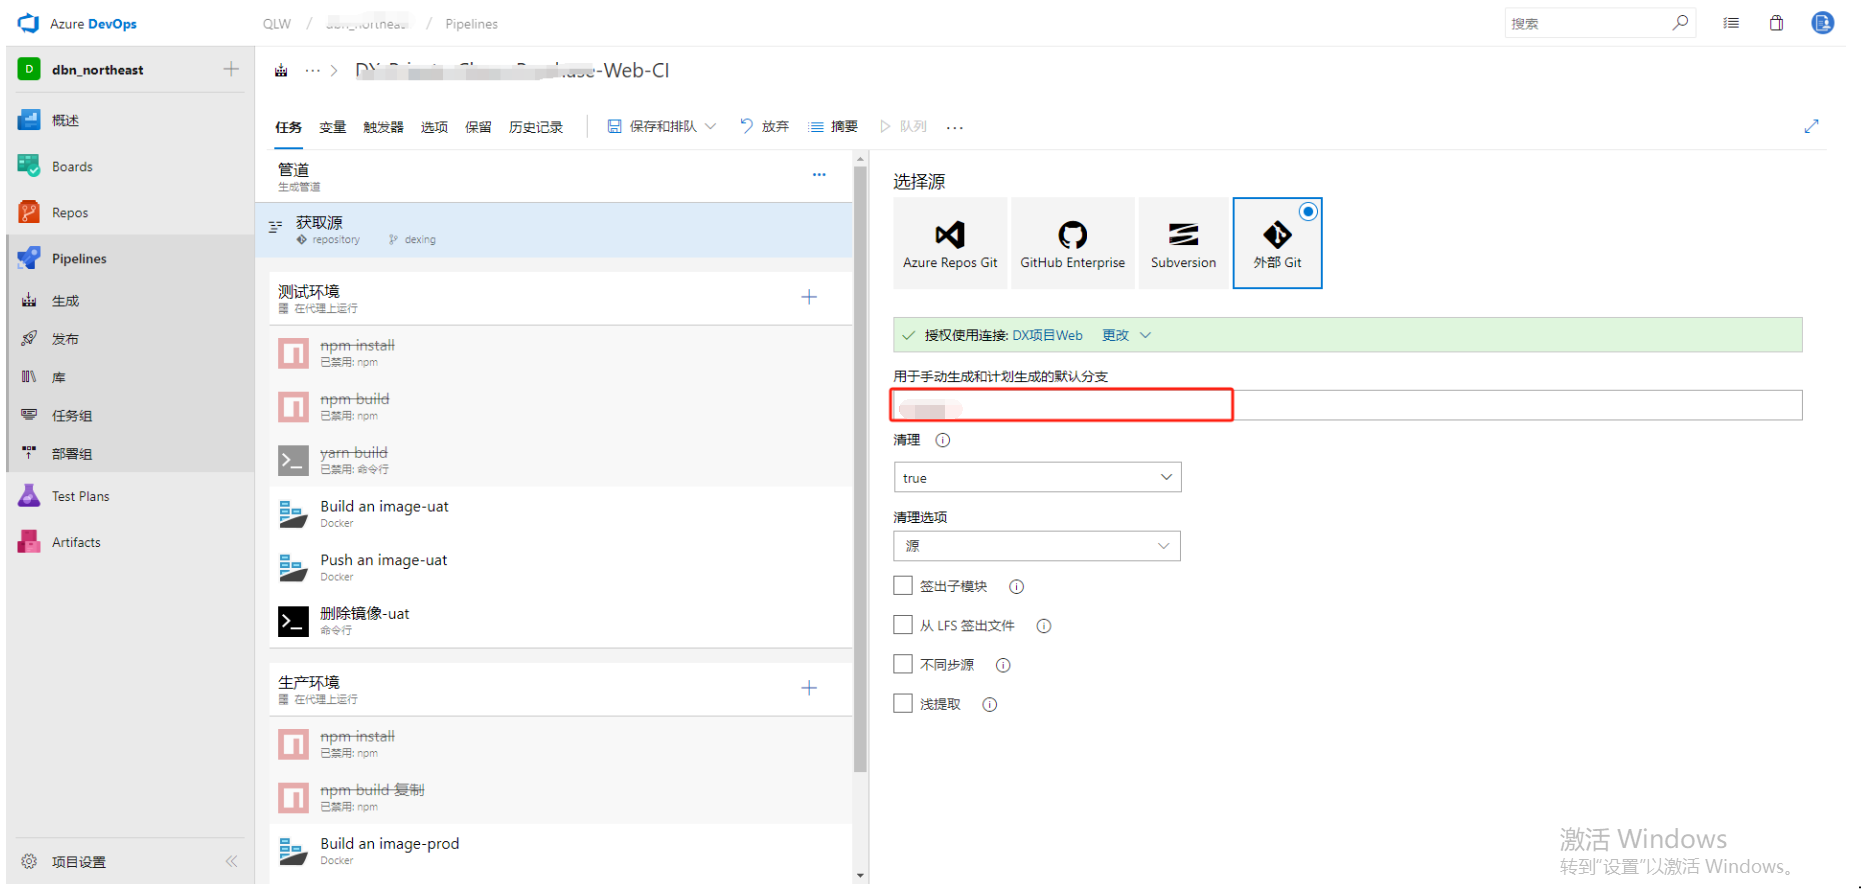Select 获取源 step
1861x890 pixels.
pyautogui.click(x=555, y=230)
